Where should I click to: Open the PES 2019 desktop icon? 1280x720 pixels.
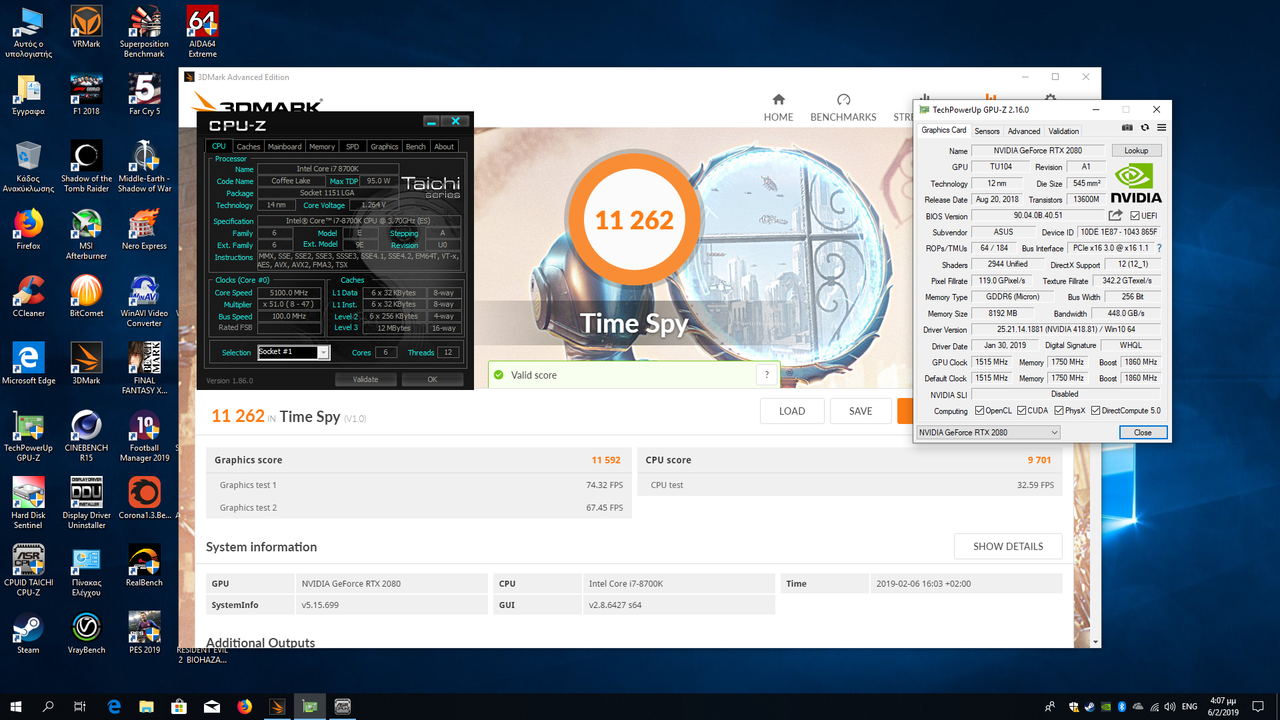(144, 633)
